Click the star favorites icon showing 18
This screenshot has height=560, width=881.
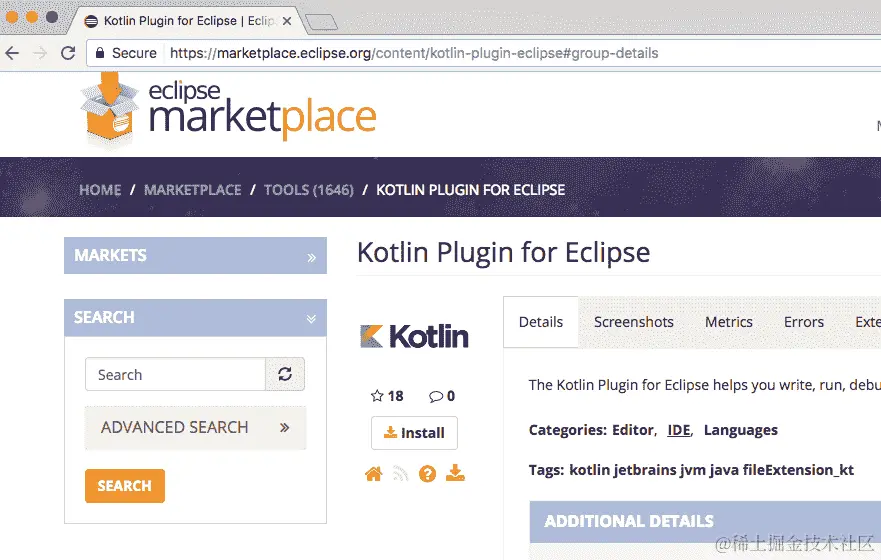point(377,396)
